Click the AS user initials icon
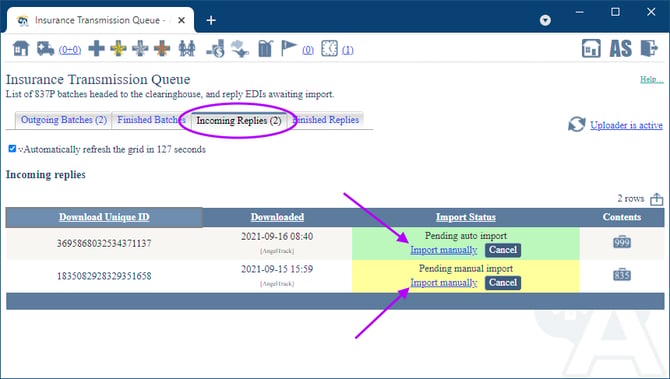 tap(620, 49)
